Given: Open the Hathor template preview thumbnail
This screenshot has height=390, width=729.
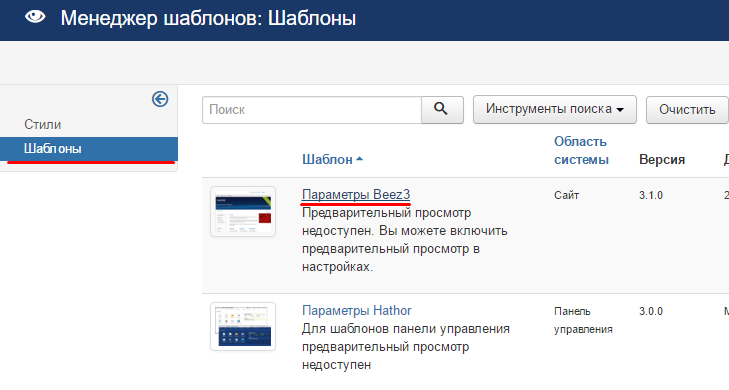Looking at the screenshot, I should click(x=243, y=326).
